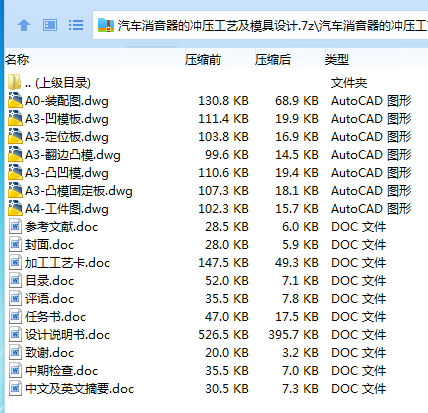
Task: Click the 395.7 KB compressed size value
Action: click(x=293, y=335)
